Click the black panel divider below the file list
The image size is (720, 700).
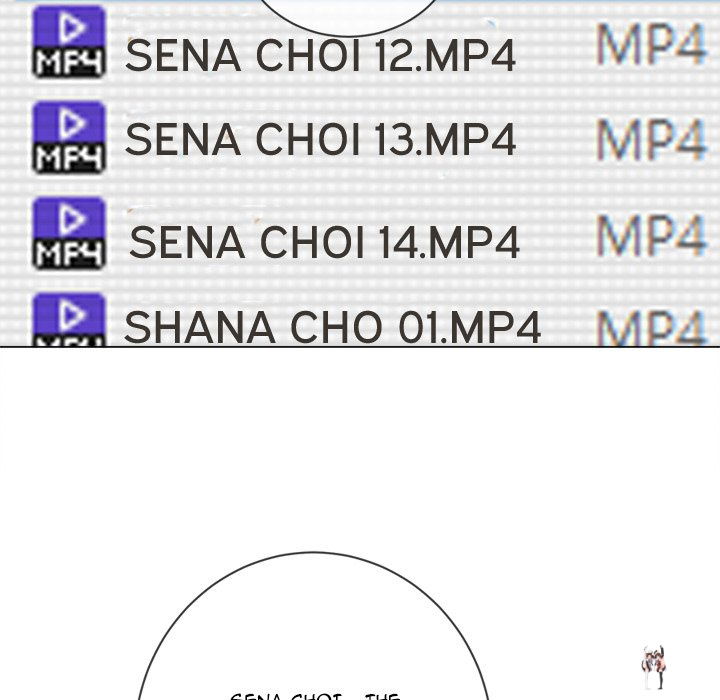[360, 347]
